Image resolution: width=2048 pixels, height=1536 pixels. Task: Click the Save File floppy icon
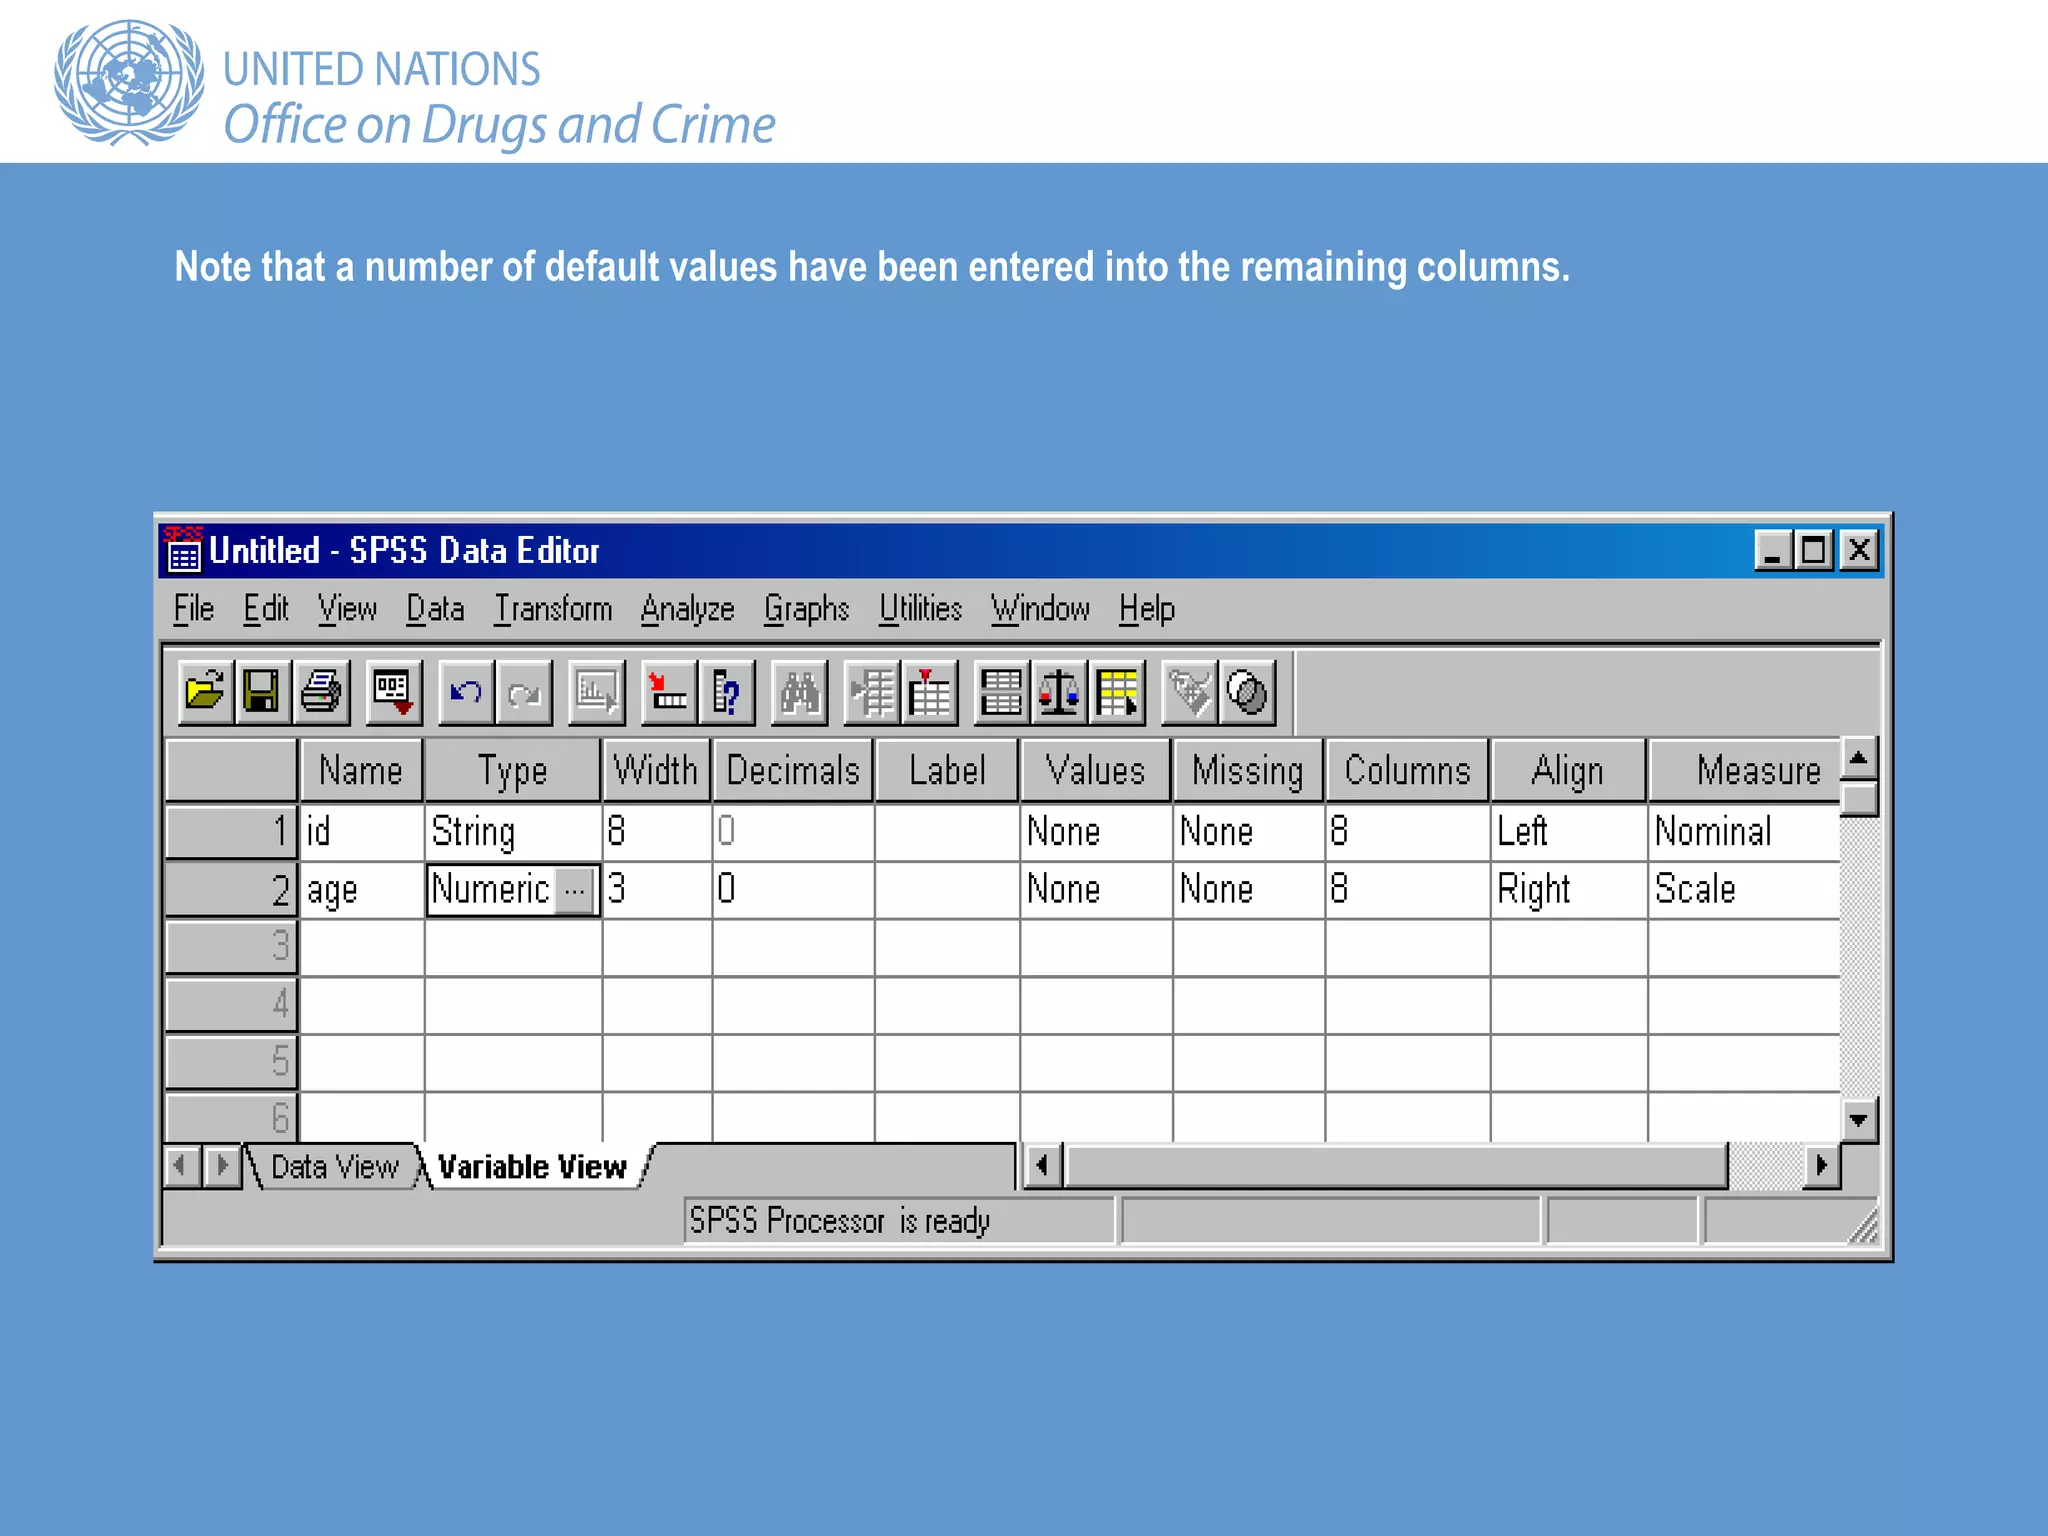(x=262, y=692)
